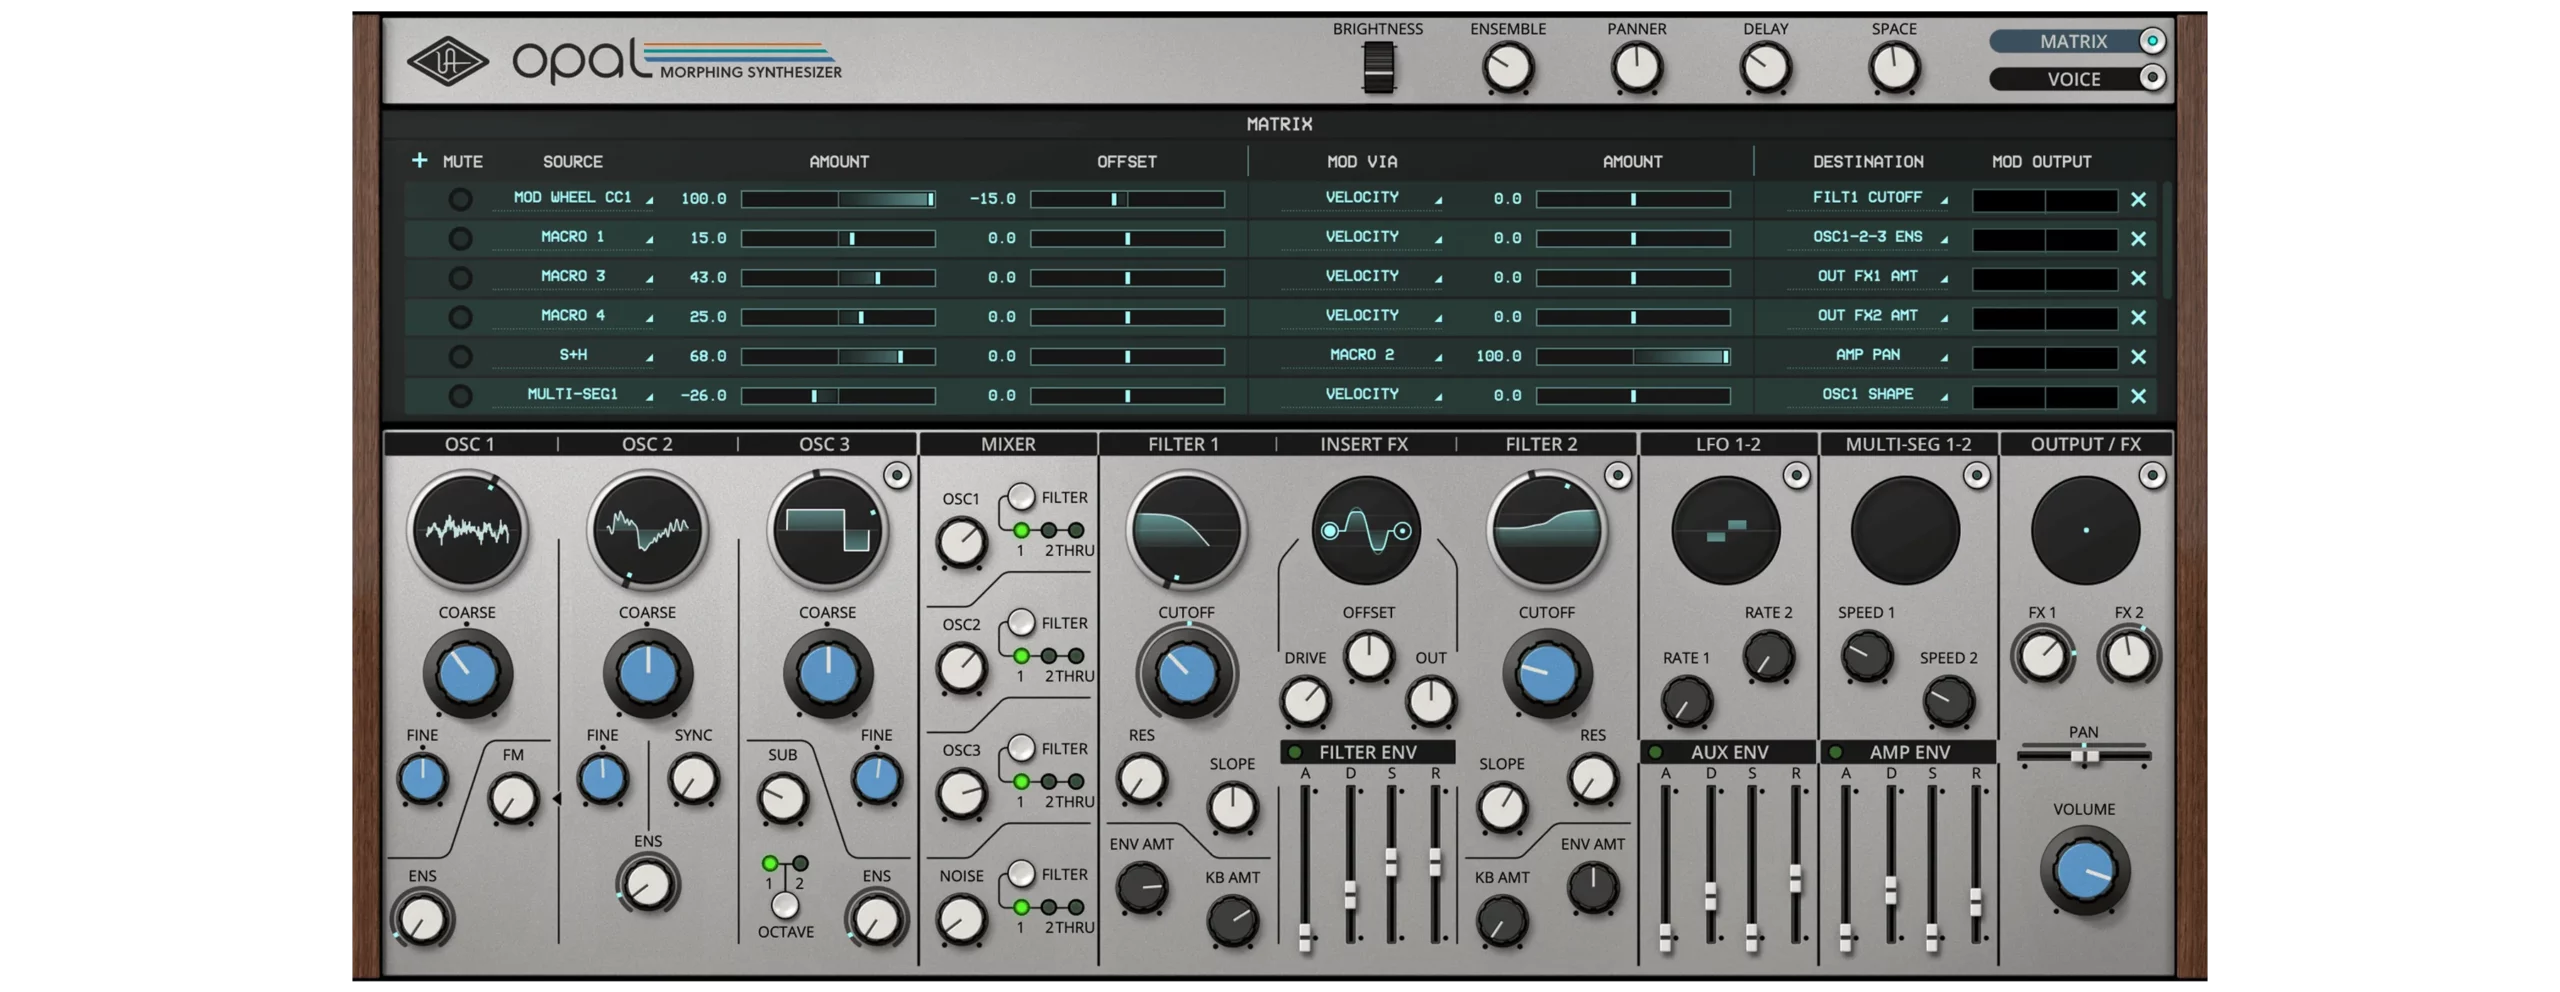
Task: Mute the MACRO 1 modulation row
Action: coord(460,238)
